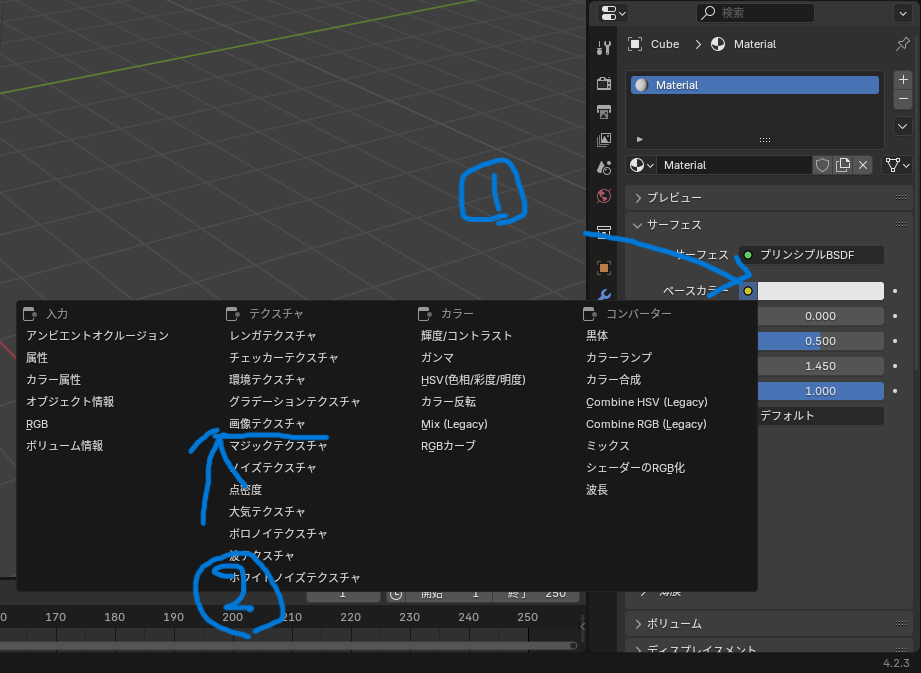Open the Scene properties tab icon
This screenshot has height=673, width=921.
coord(603,168)
